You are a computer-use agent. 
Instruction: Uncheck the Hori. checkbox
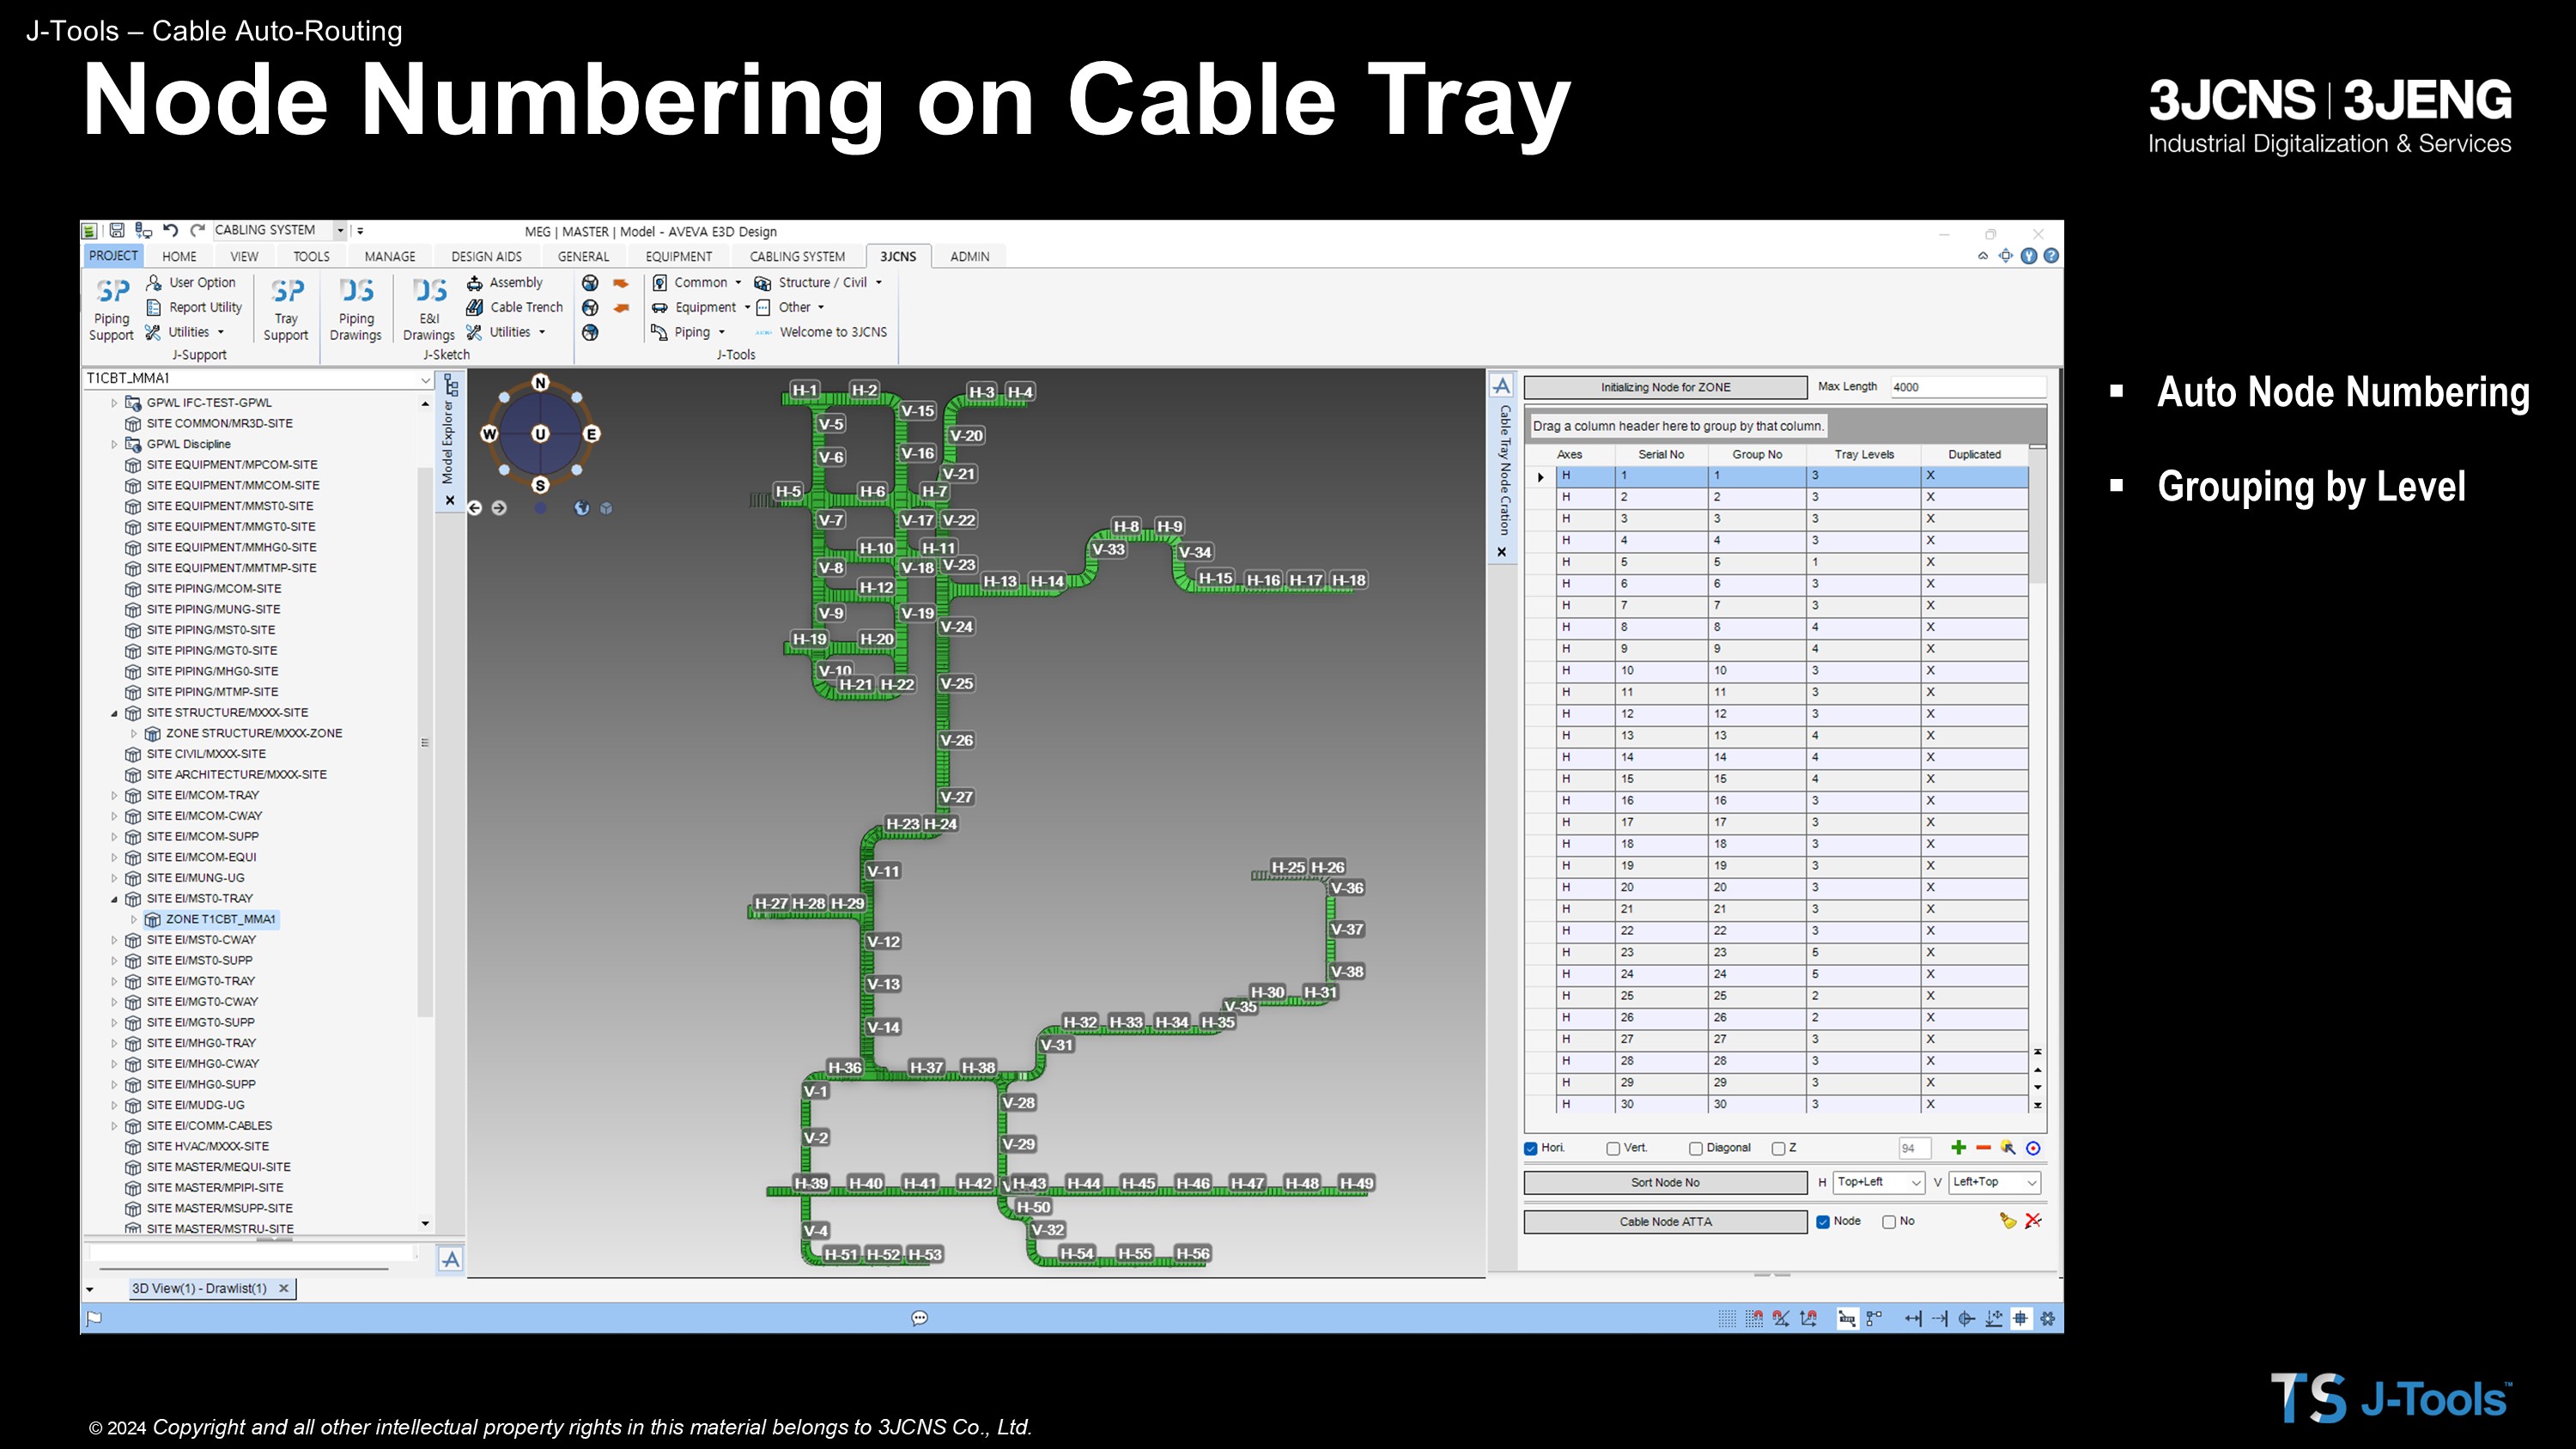coord(1531,1148)
